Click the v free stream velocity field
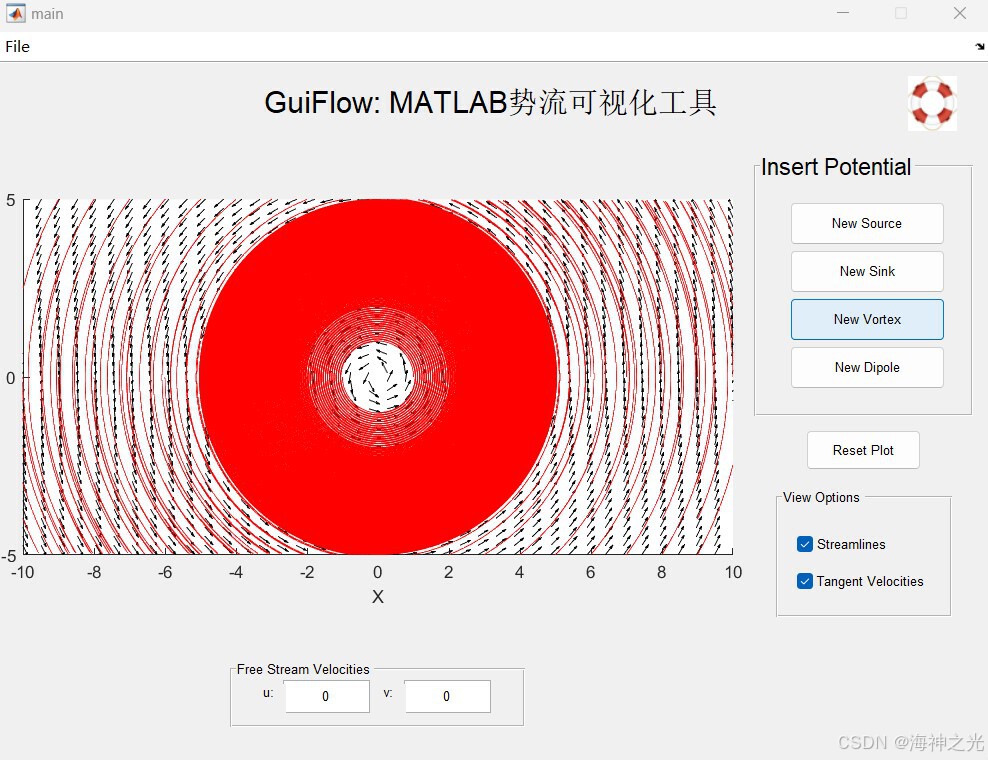 447,696
